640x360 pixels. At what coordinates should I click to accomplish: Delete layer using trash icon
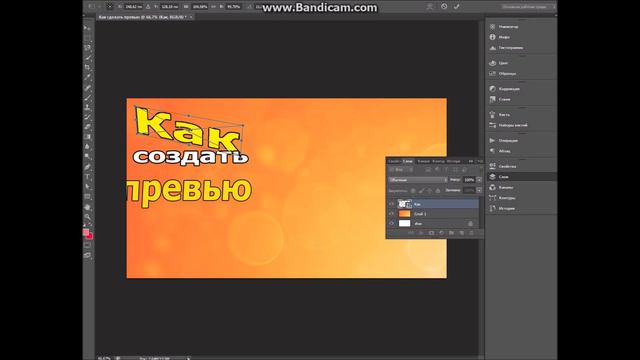471,233
